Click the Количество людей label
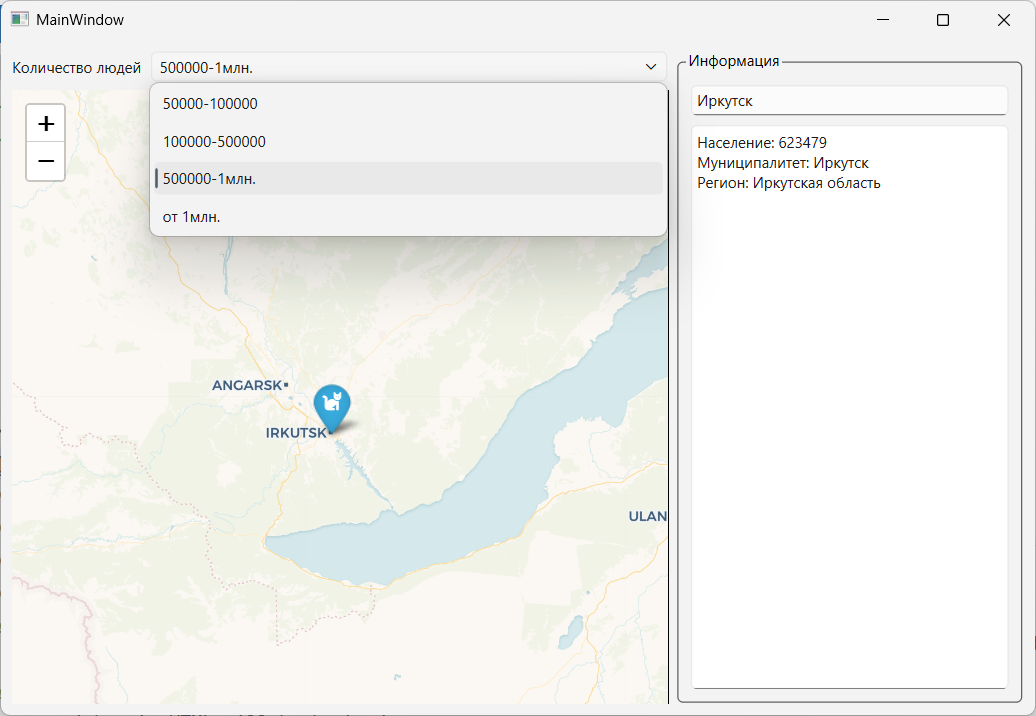Image resolution: width=1036 pixels, height=716 pixels. point(76,68)
